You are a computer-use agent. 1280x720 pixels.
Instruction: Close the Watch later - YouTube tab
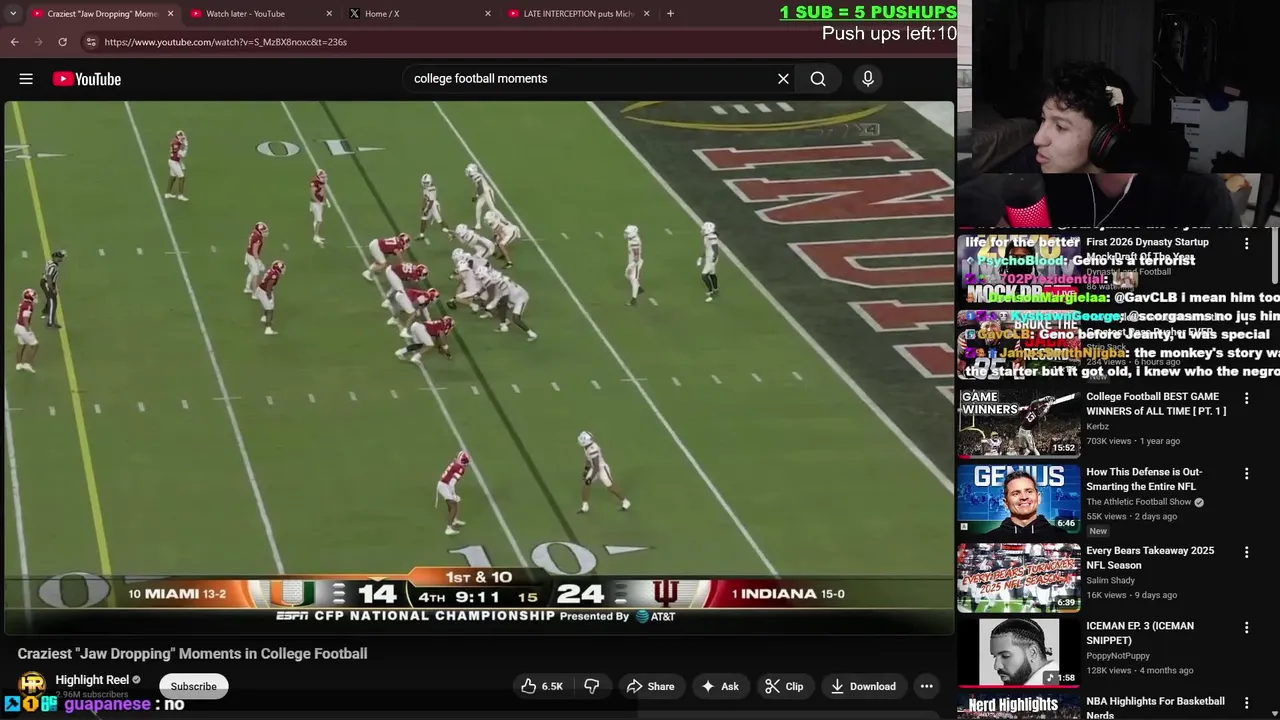(x=329, y=14)
